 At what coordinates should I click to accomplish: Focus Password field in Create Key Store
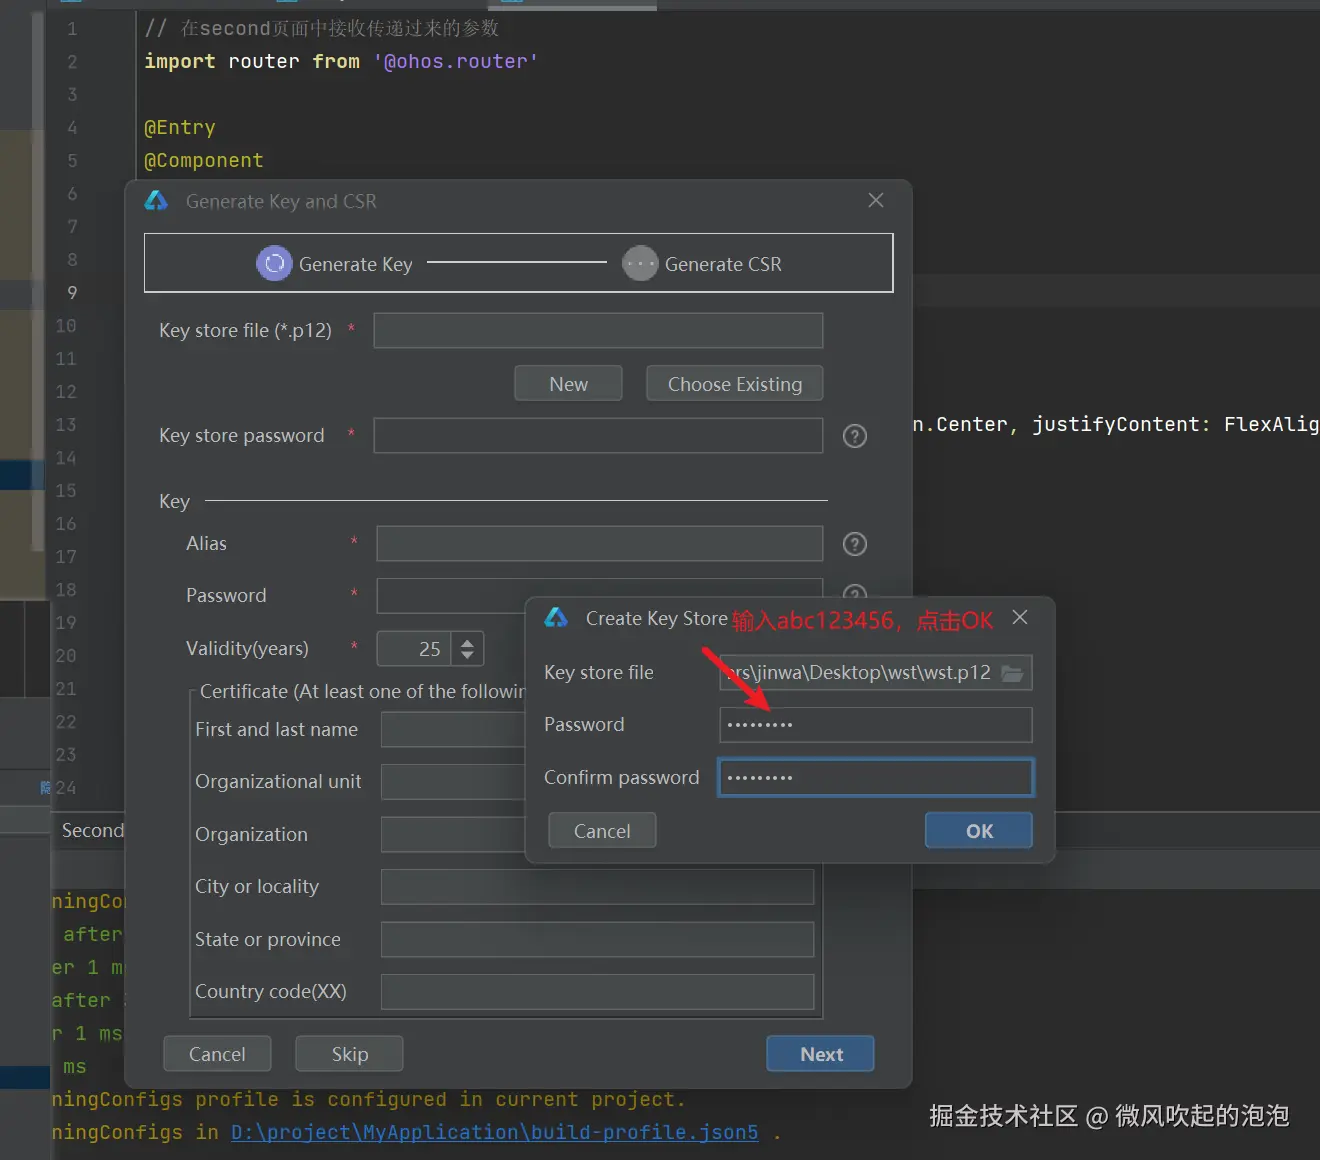coord(875,725)
